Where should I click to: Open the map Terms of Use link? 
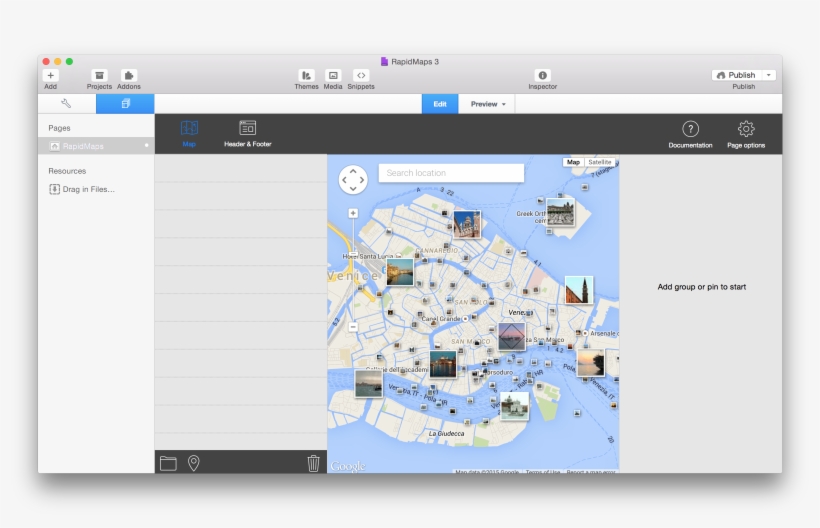(542, 472)
